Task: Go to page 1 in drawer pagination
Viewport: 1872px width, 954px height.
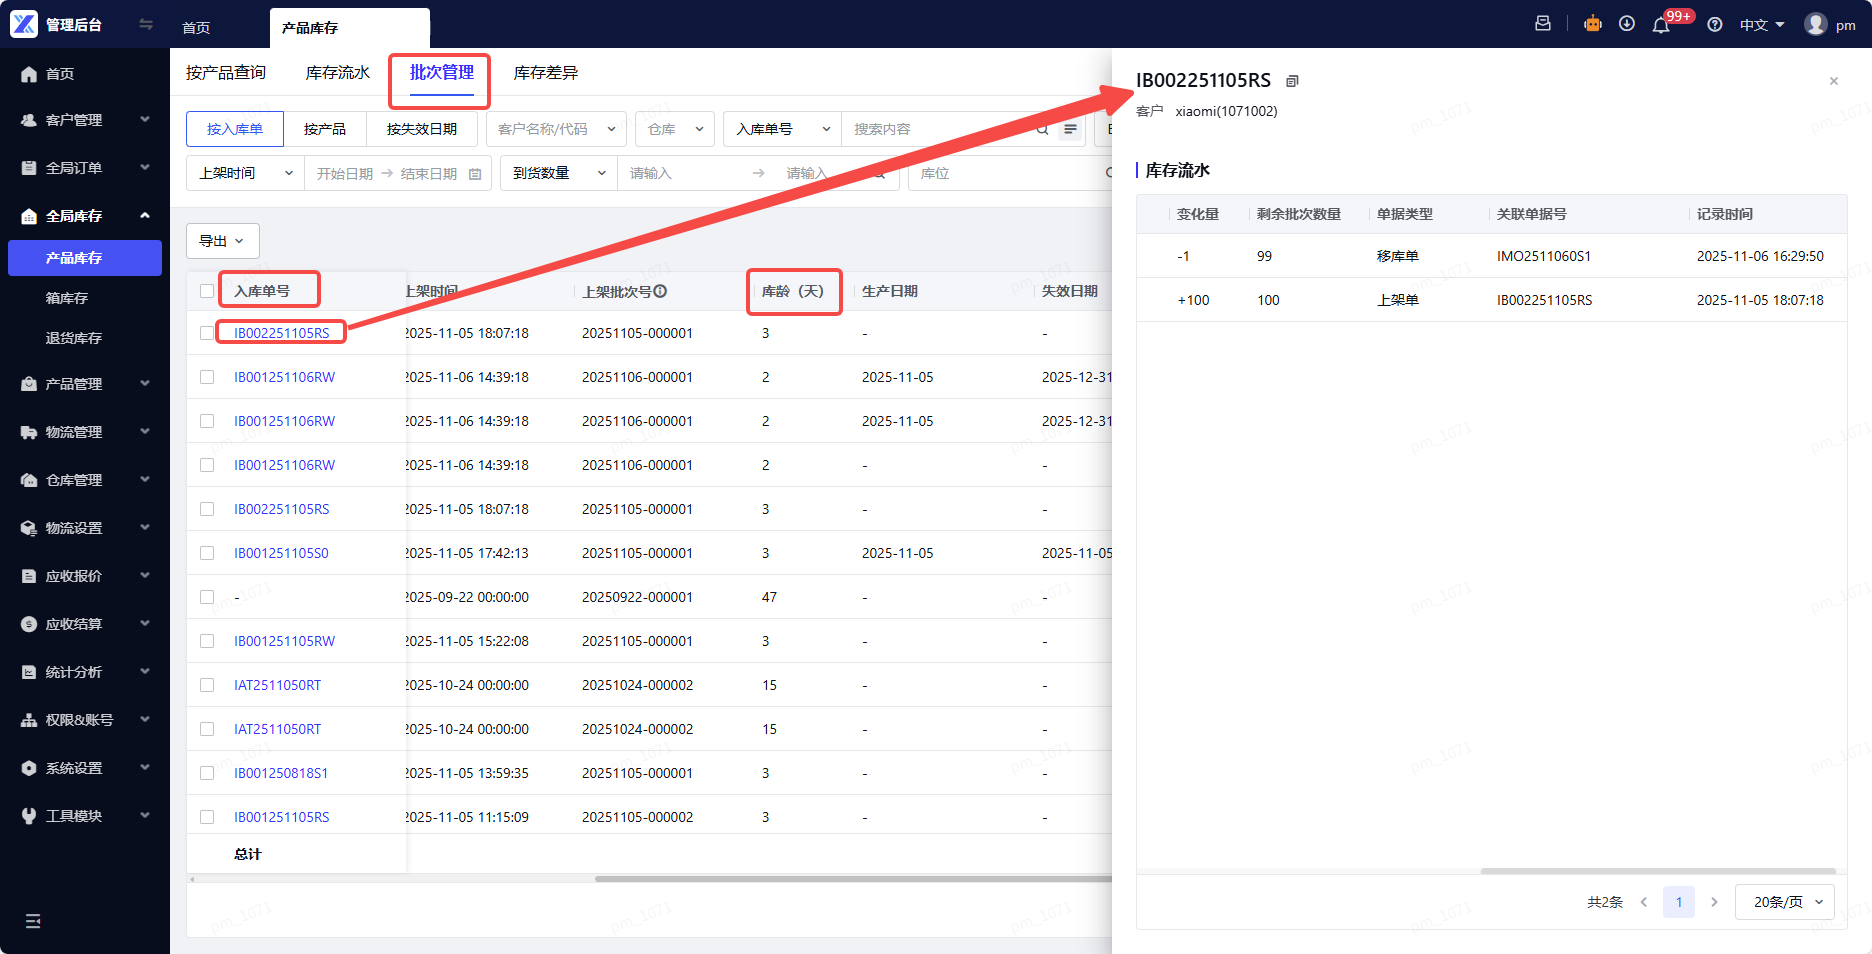Action: (1679, 902)
